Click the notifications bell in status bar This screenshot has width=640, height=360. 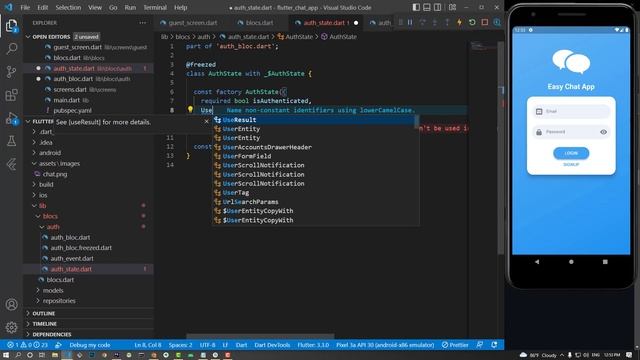(x=494, y=345)
